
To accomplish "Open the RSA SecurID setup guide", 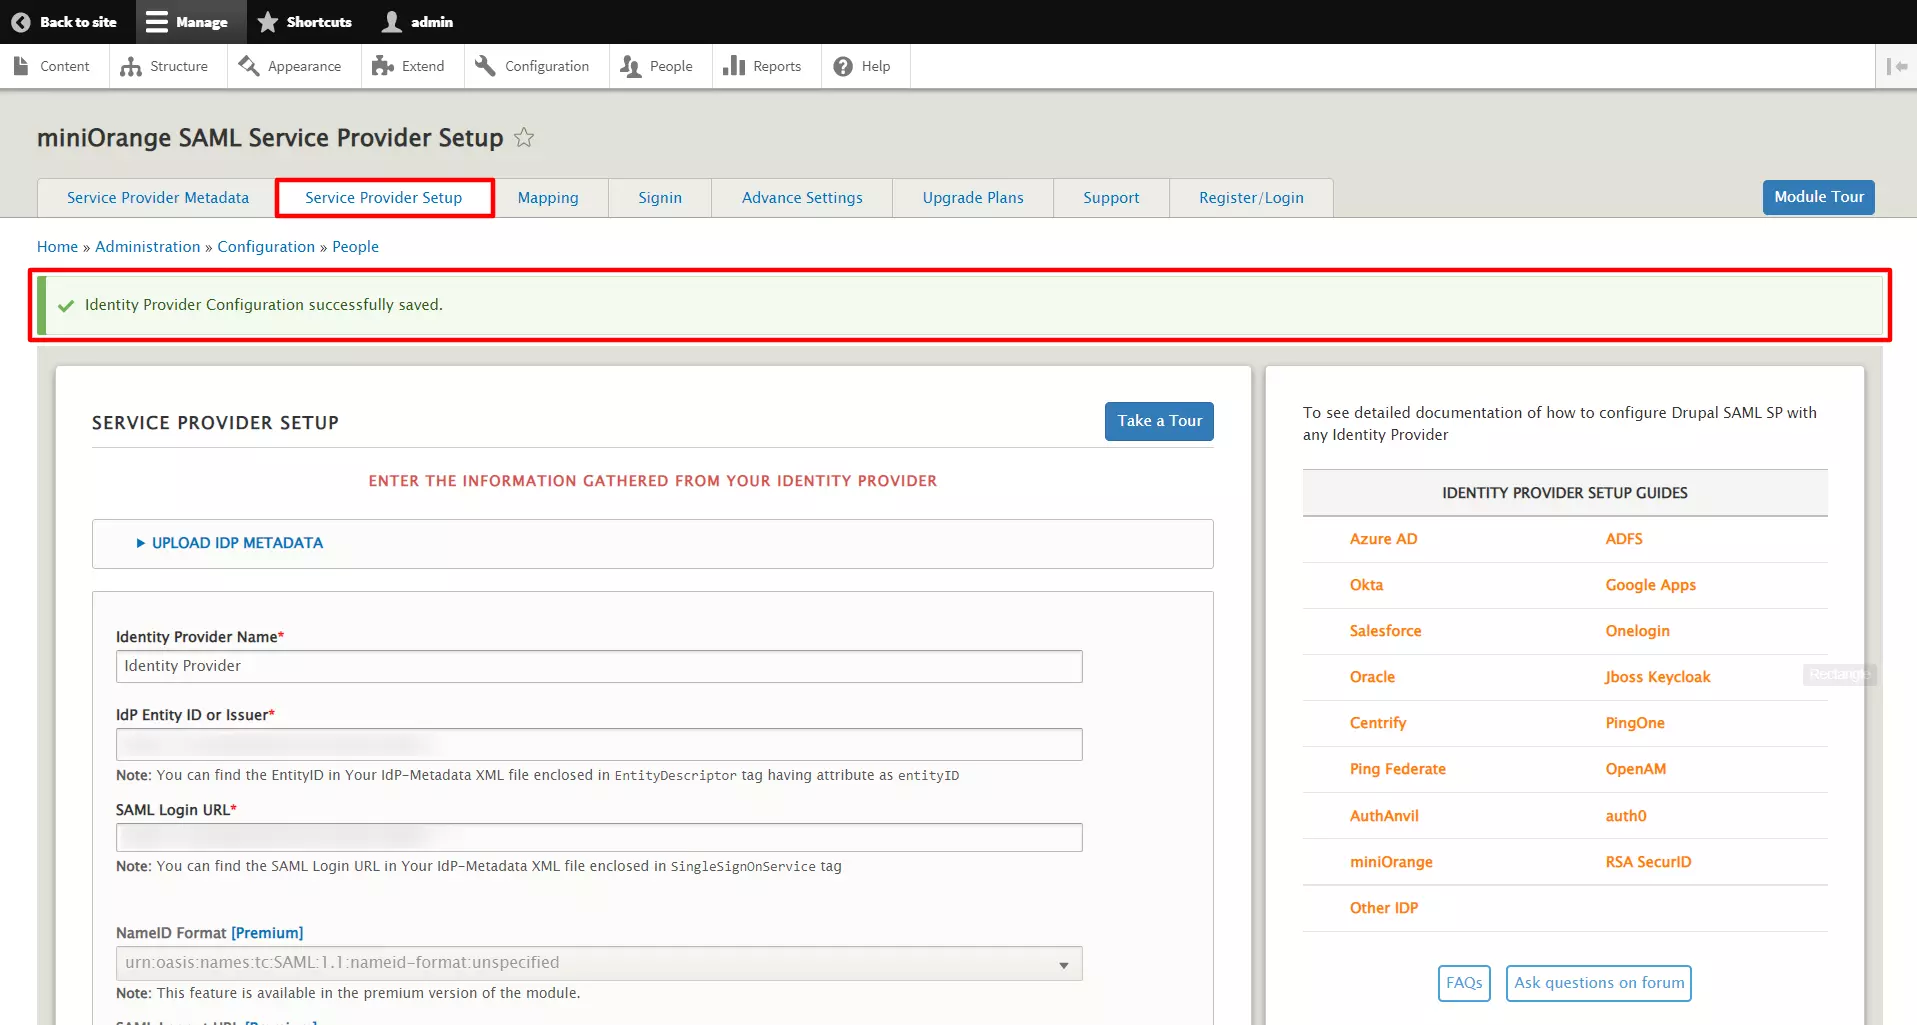I will tap(1648, 862).
